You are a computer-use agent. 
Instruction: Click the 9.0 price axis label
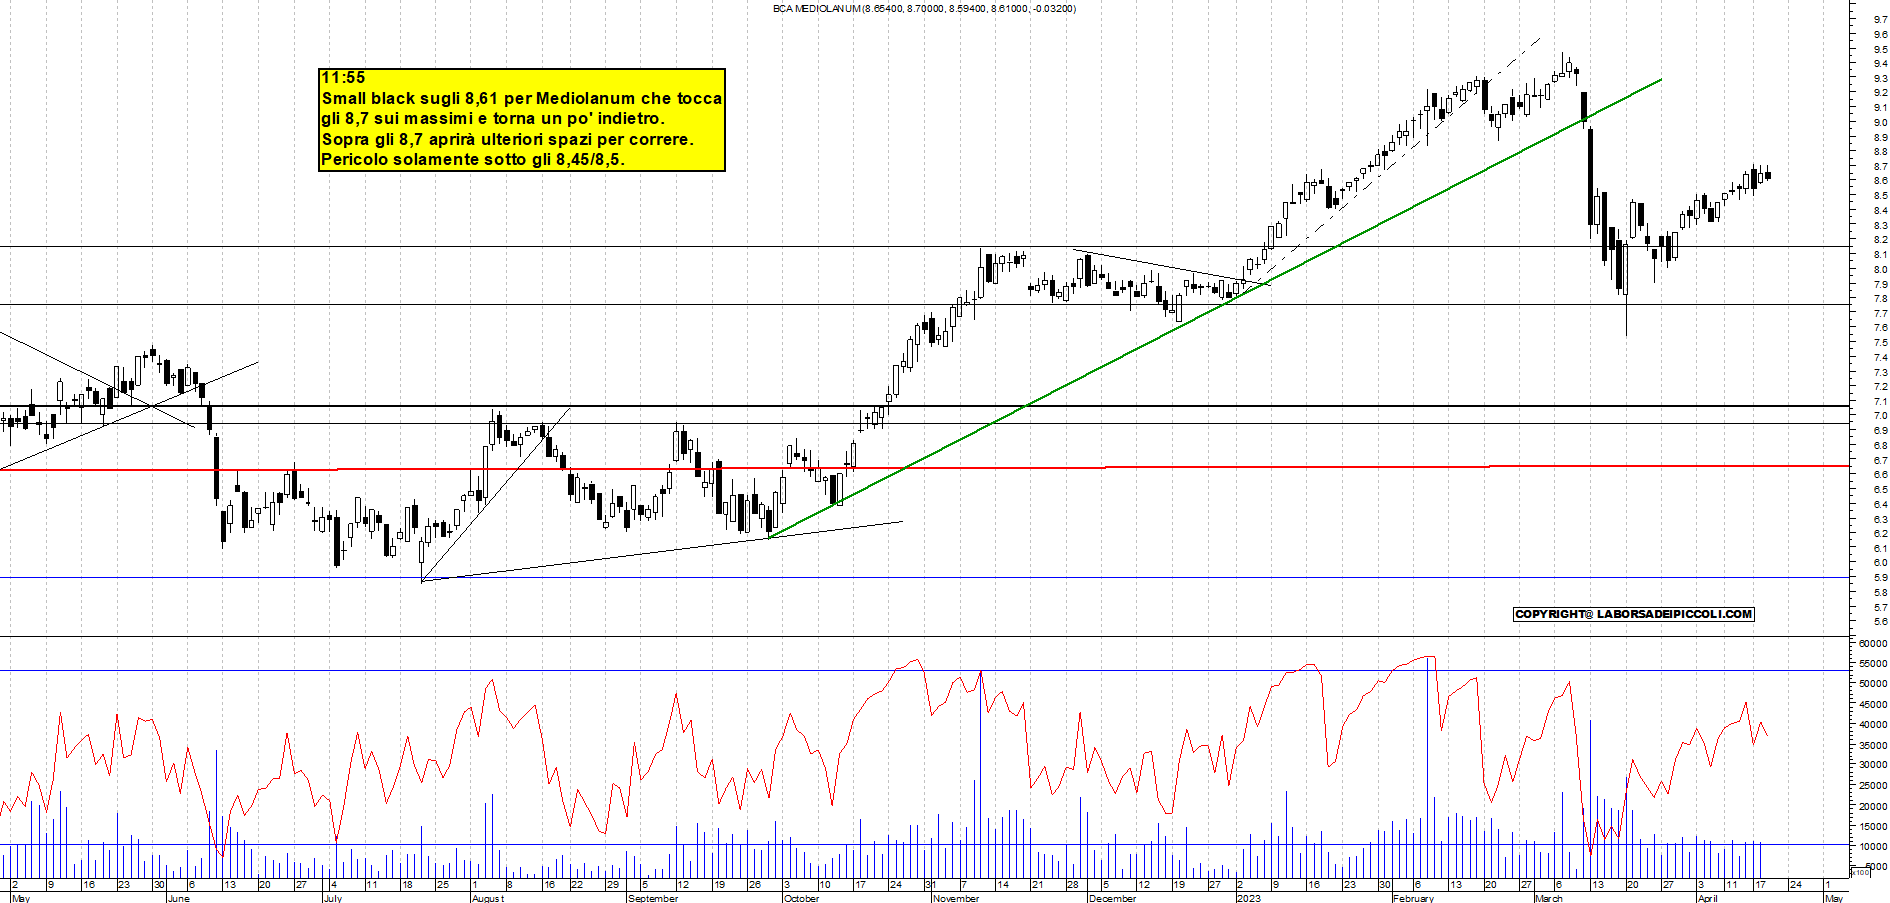point(1881,122)
